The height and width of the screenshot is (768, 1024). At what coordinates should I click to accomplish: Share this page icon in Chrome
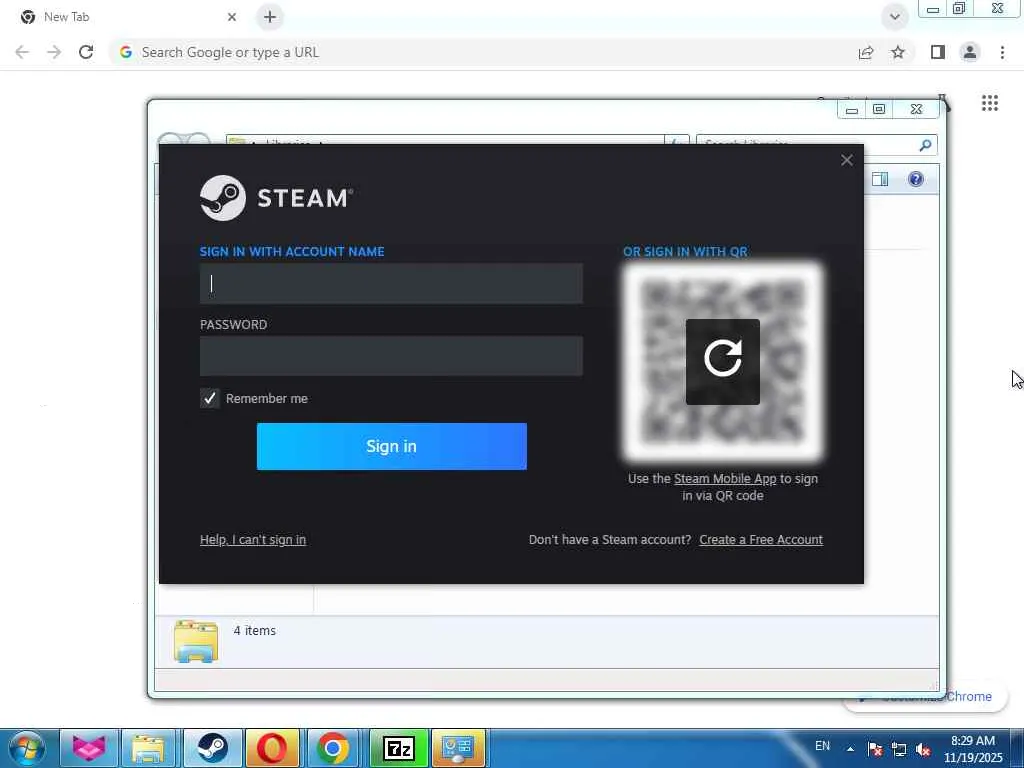[x=866, y=52]
